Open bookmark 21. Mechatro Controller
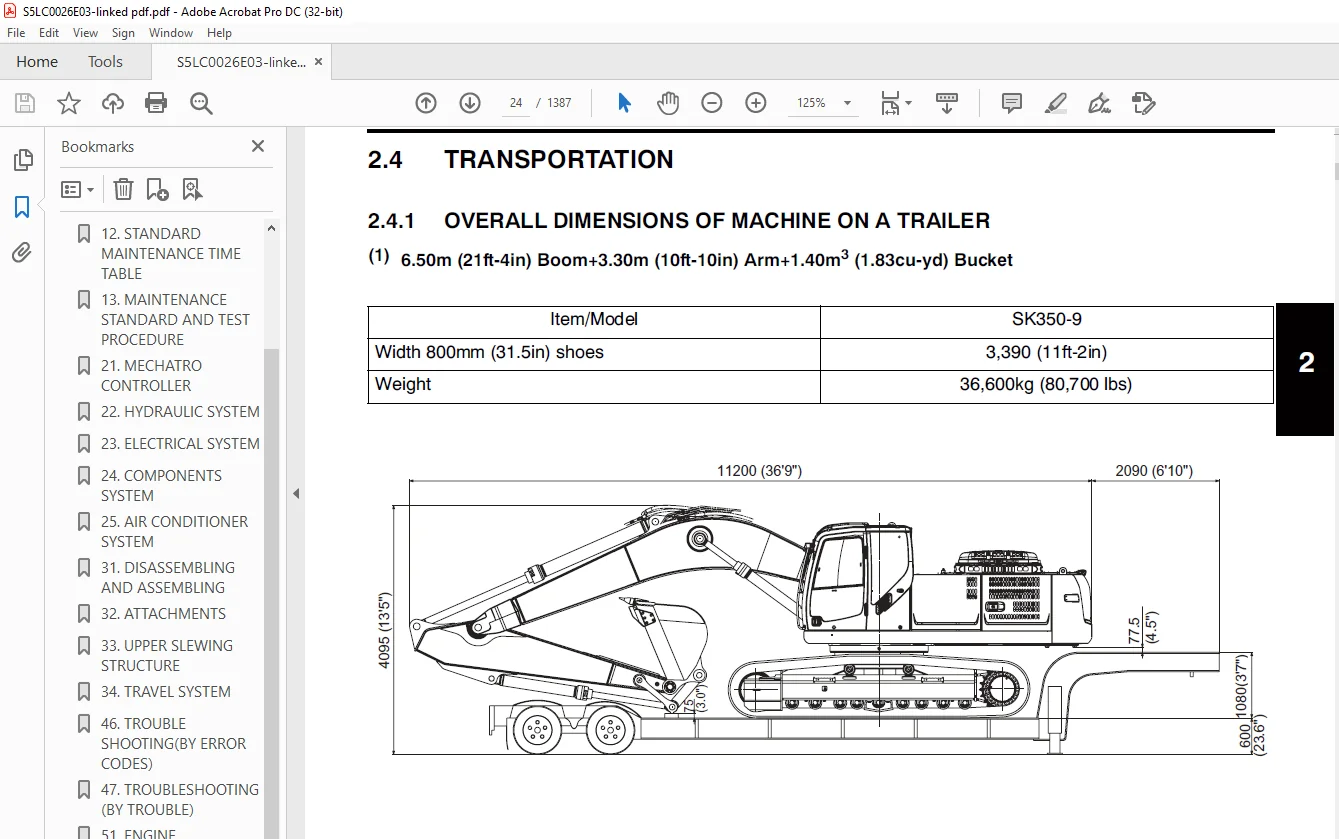Image resolution: width=1339 pixels, height=839 pixels. (151, 375)
